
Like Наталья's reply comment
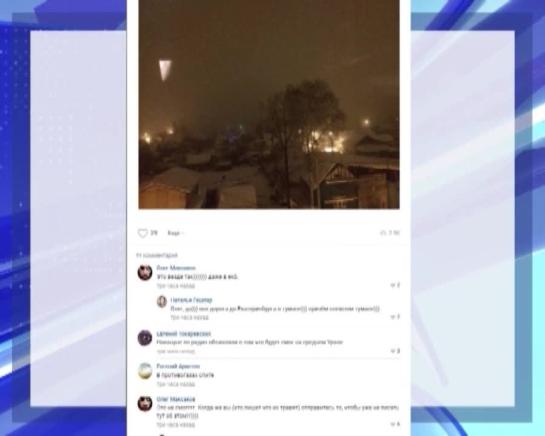coord(395,317)
